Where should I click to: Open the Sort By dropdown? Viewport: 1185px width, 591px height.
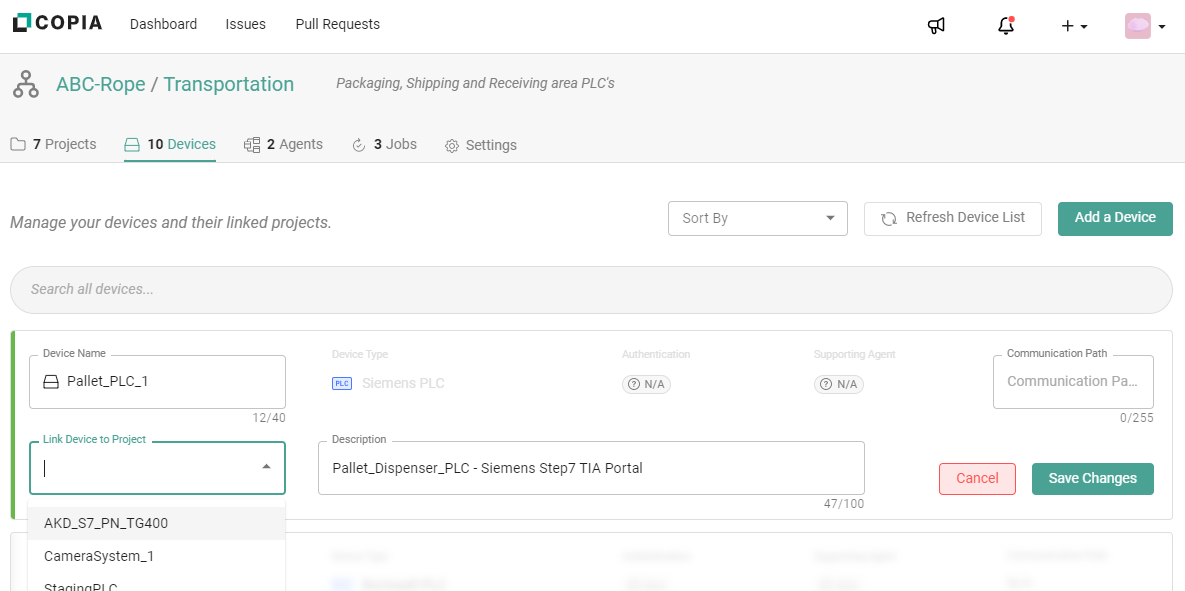(x=757, y=218)
